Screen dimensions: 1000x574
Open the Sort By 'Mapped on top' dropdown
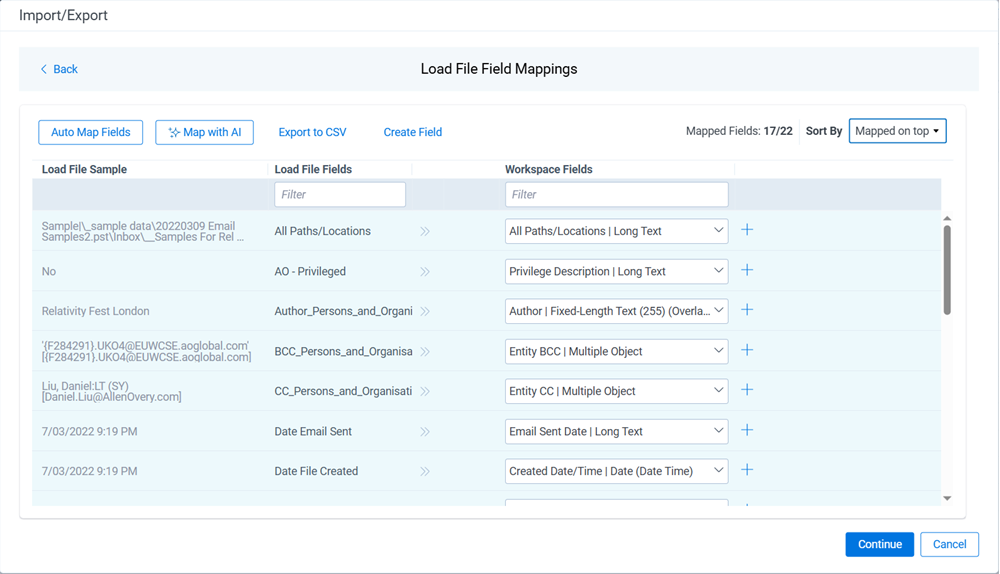(897, 131)
